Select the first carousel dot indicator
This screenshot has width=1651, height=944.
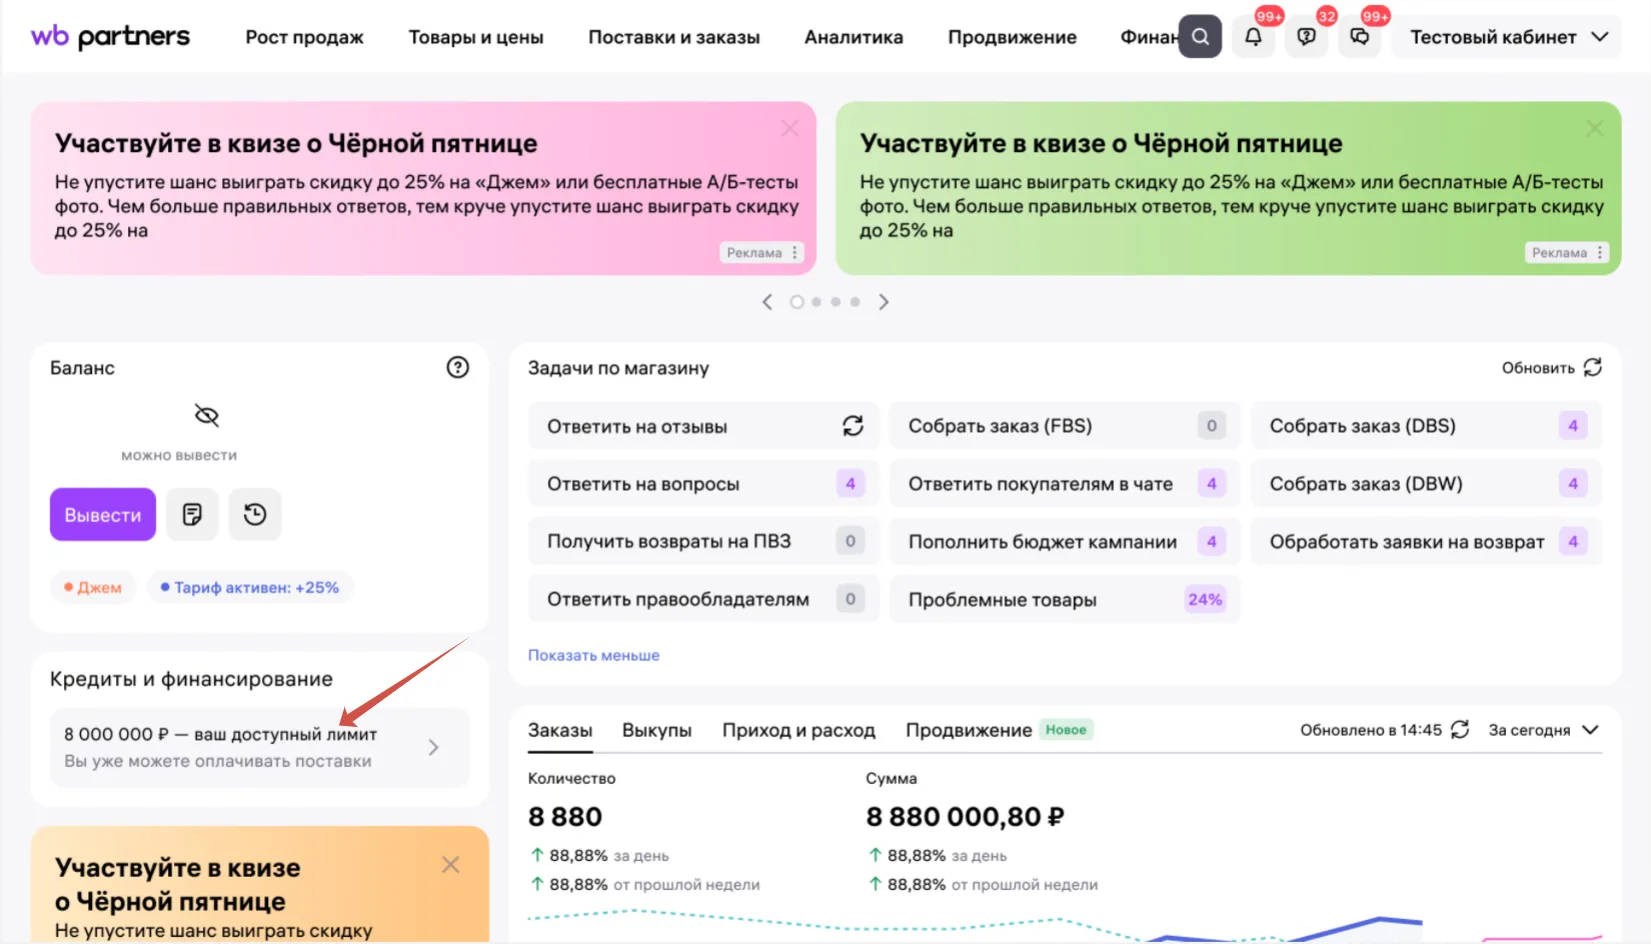797,302
